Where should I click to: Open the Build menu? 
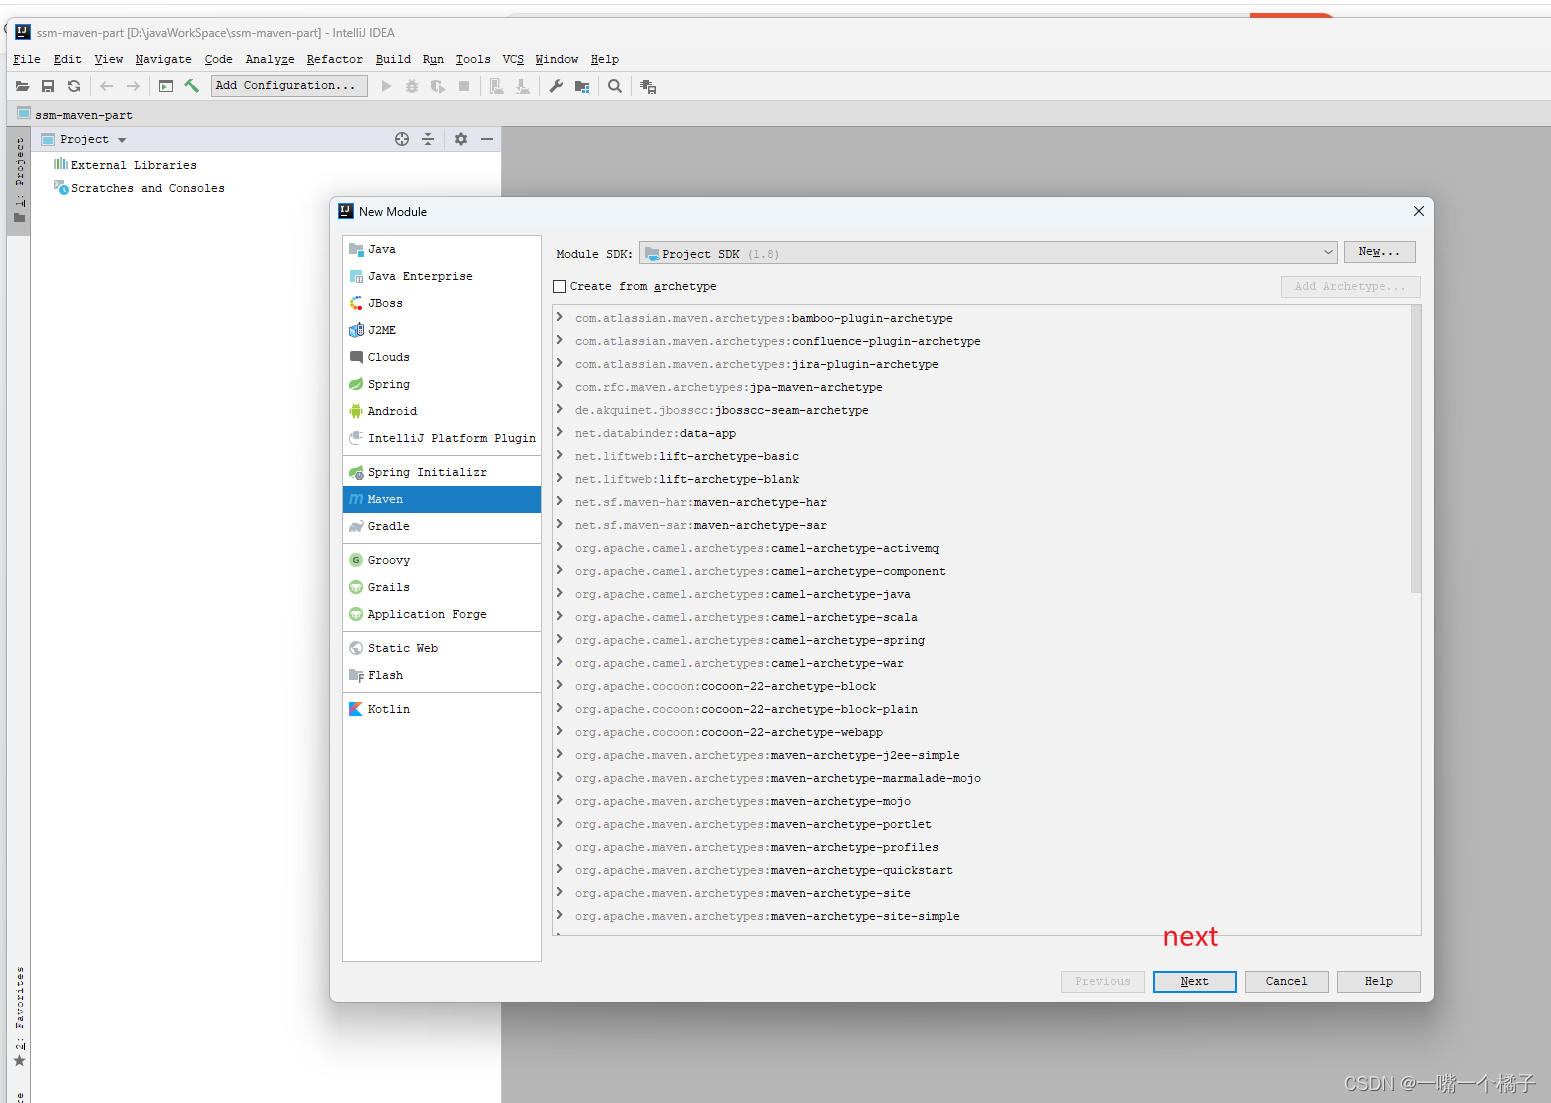tap(393, 59)
